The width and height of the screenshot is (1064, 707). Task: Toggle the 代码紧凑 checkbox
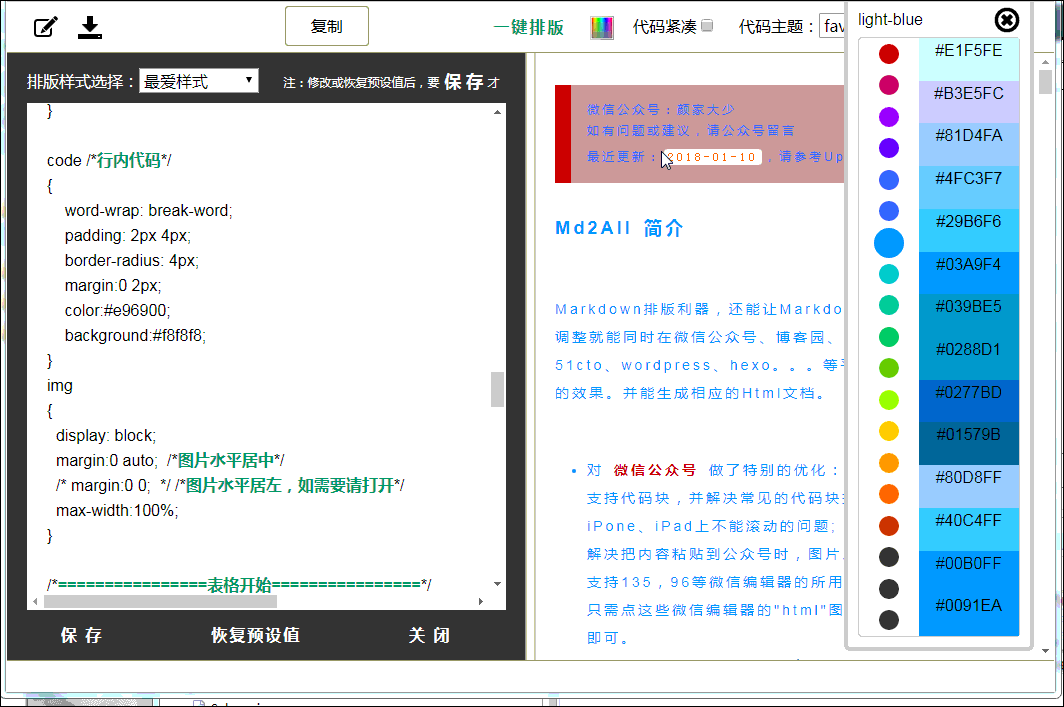707,26
